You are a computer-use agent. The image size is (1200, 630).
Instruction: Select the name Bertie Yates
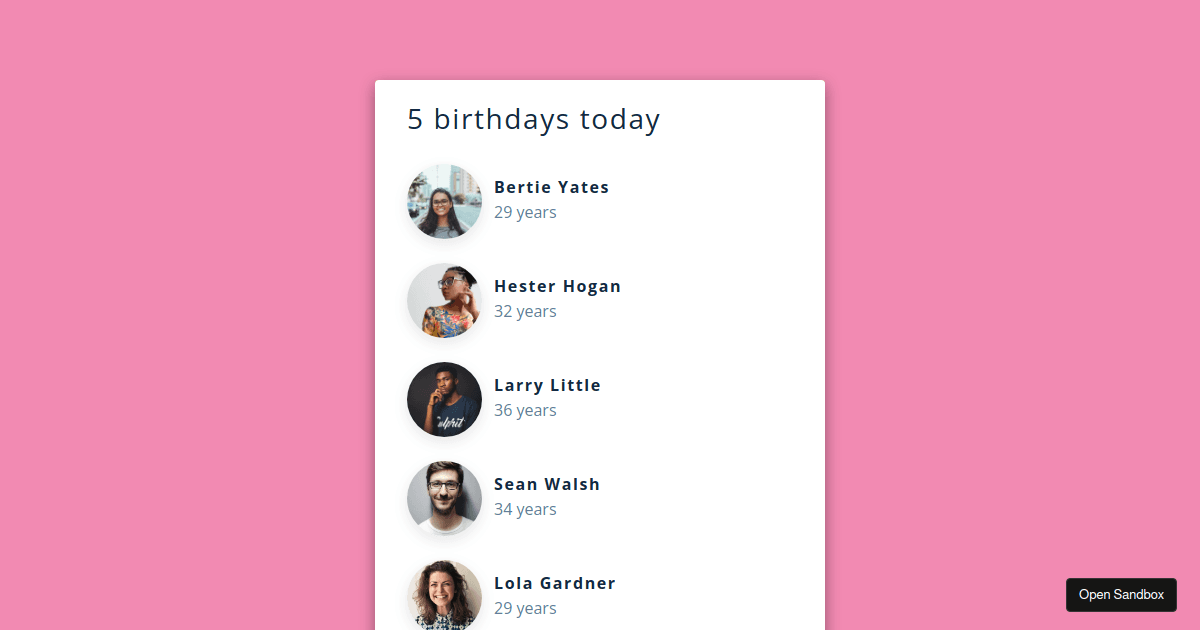coord(551,187)
